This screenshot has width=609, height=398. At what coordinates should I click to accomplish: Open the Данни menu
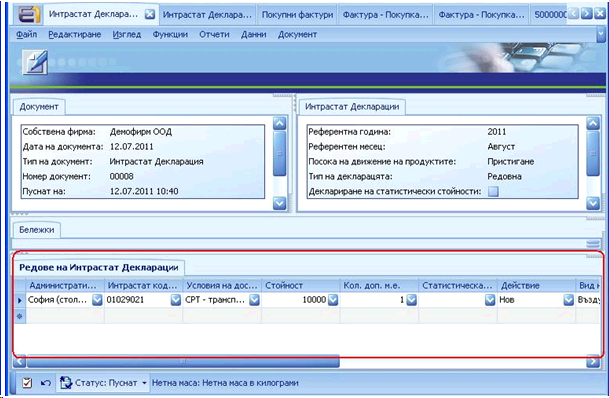click(254, 35)
